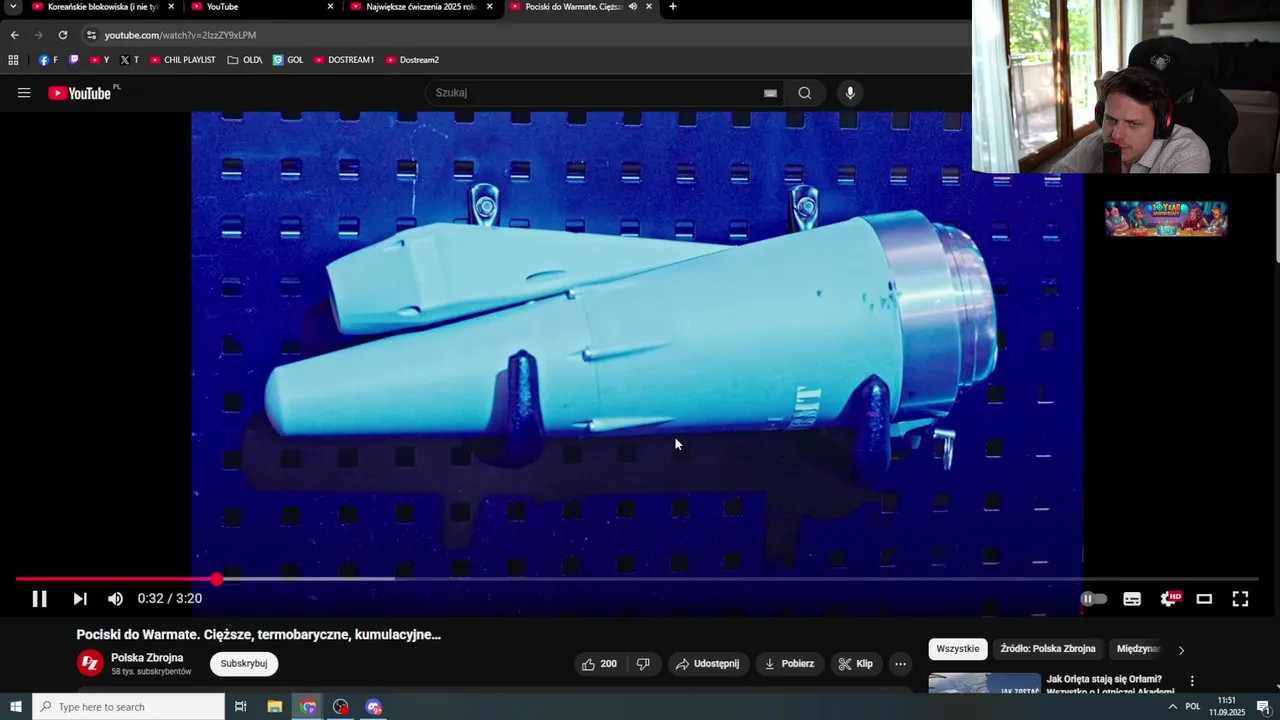Viewport: 1280px width, 720px height.
Task: Toggle the autoplay switch in the player
Action: click(1094, 599)
